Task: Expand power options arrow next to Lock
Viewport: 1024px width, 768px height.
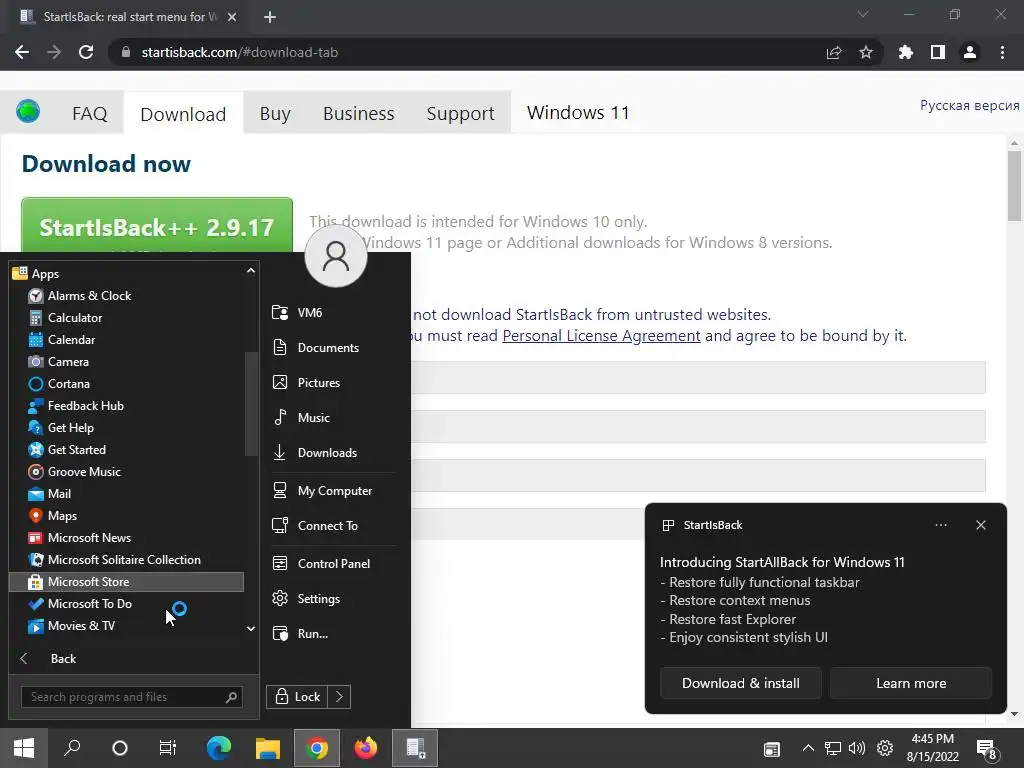Action: coord(340,697)
